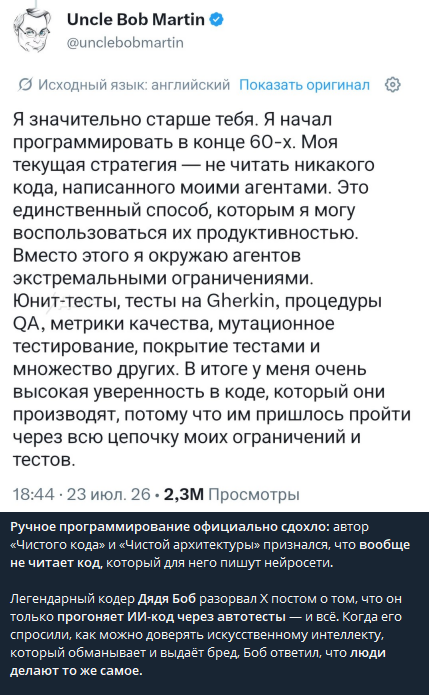429x695 pixels.
Task: Click the 18:44 · 23 июл. 26 timestamp
Action: pos(82,494)
